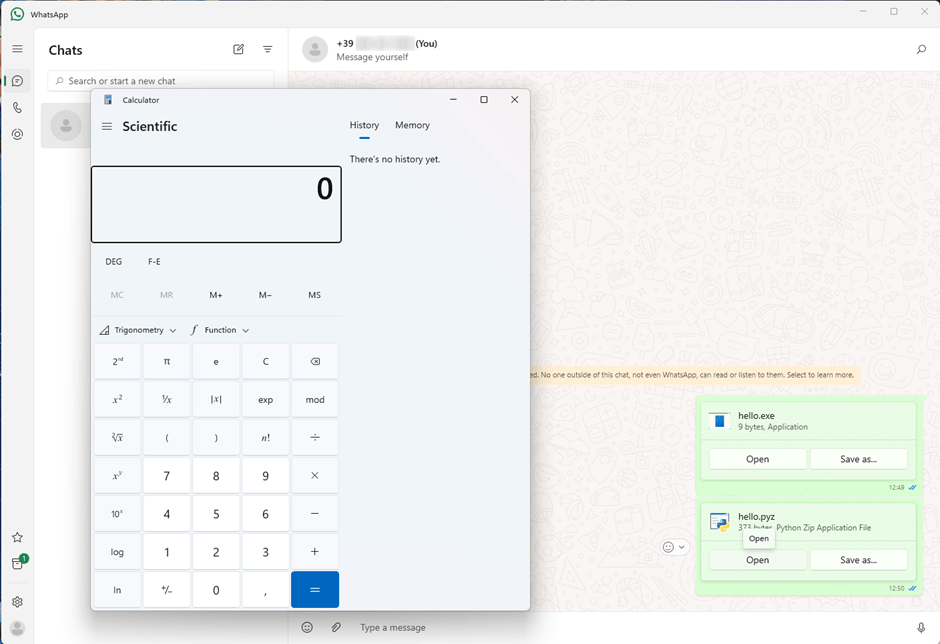
Task: Open the WhatsApp Calls sidebar icon
Action: coord(17,108)
